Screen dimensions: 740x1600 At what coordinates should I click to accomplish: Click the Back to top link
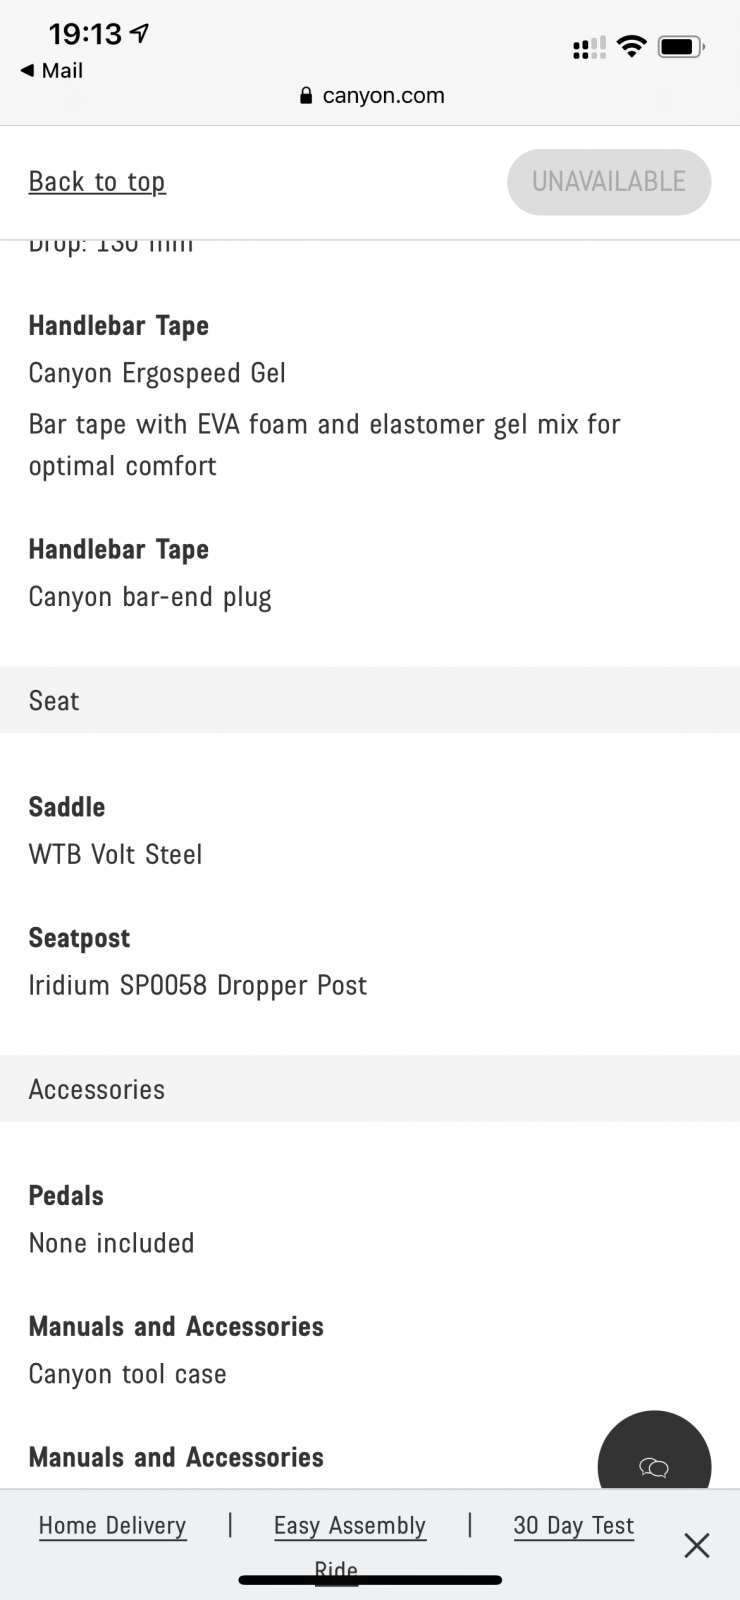pyautogui.click(x=97, y=182)
